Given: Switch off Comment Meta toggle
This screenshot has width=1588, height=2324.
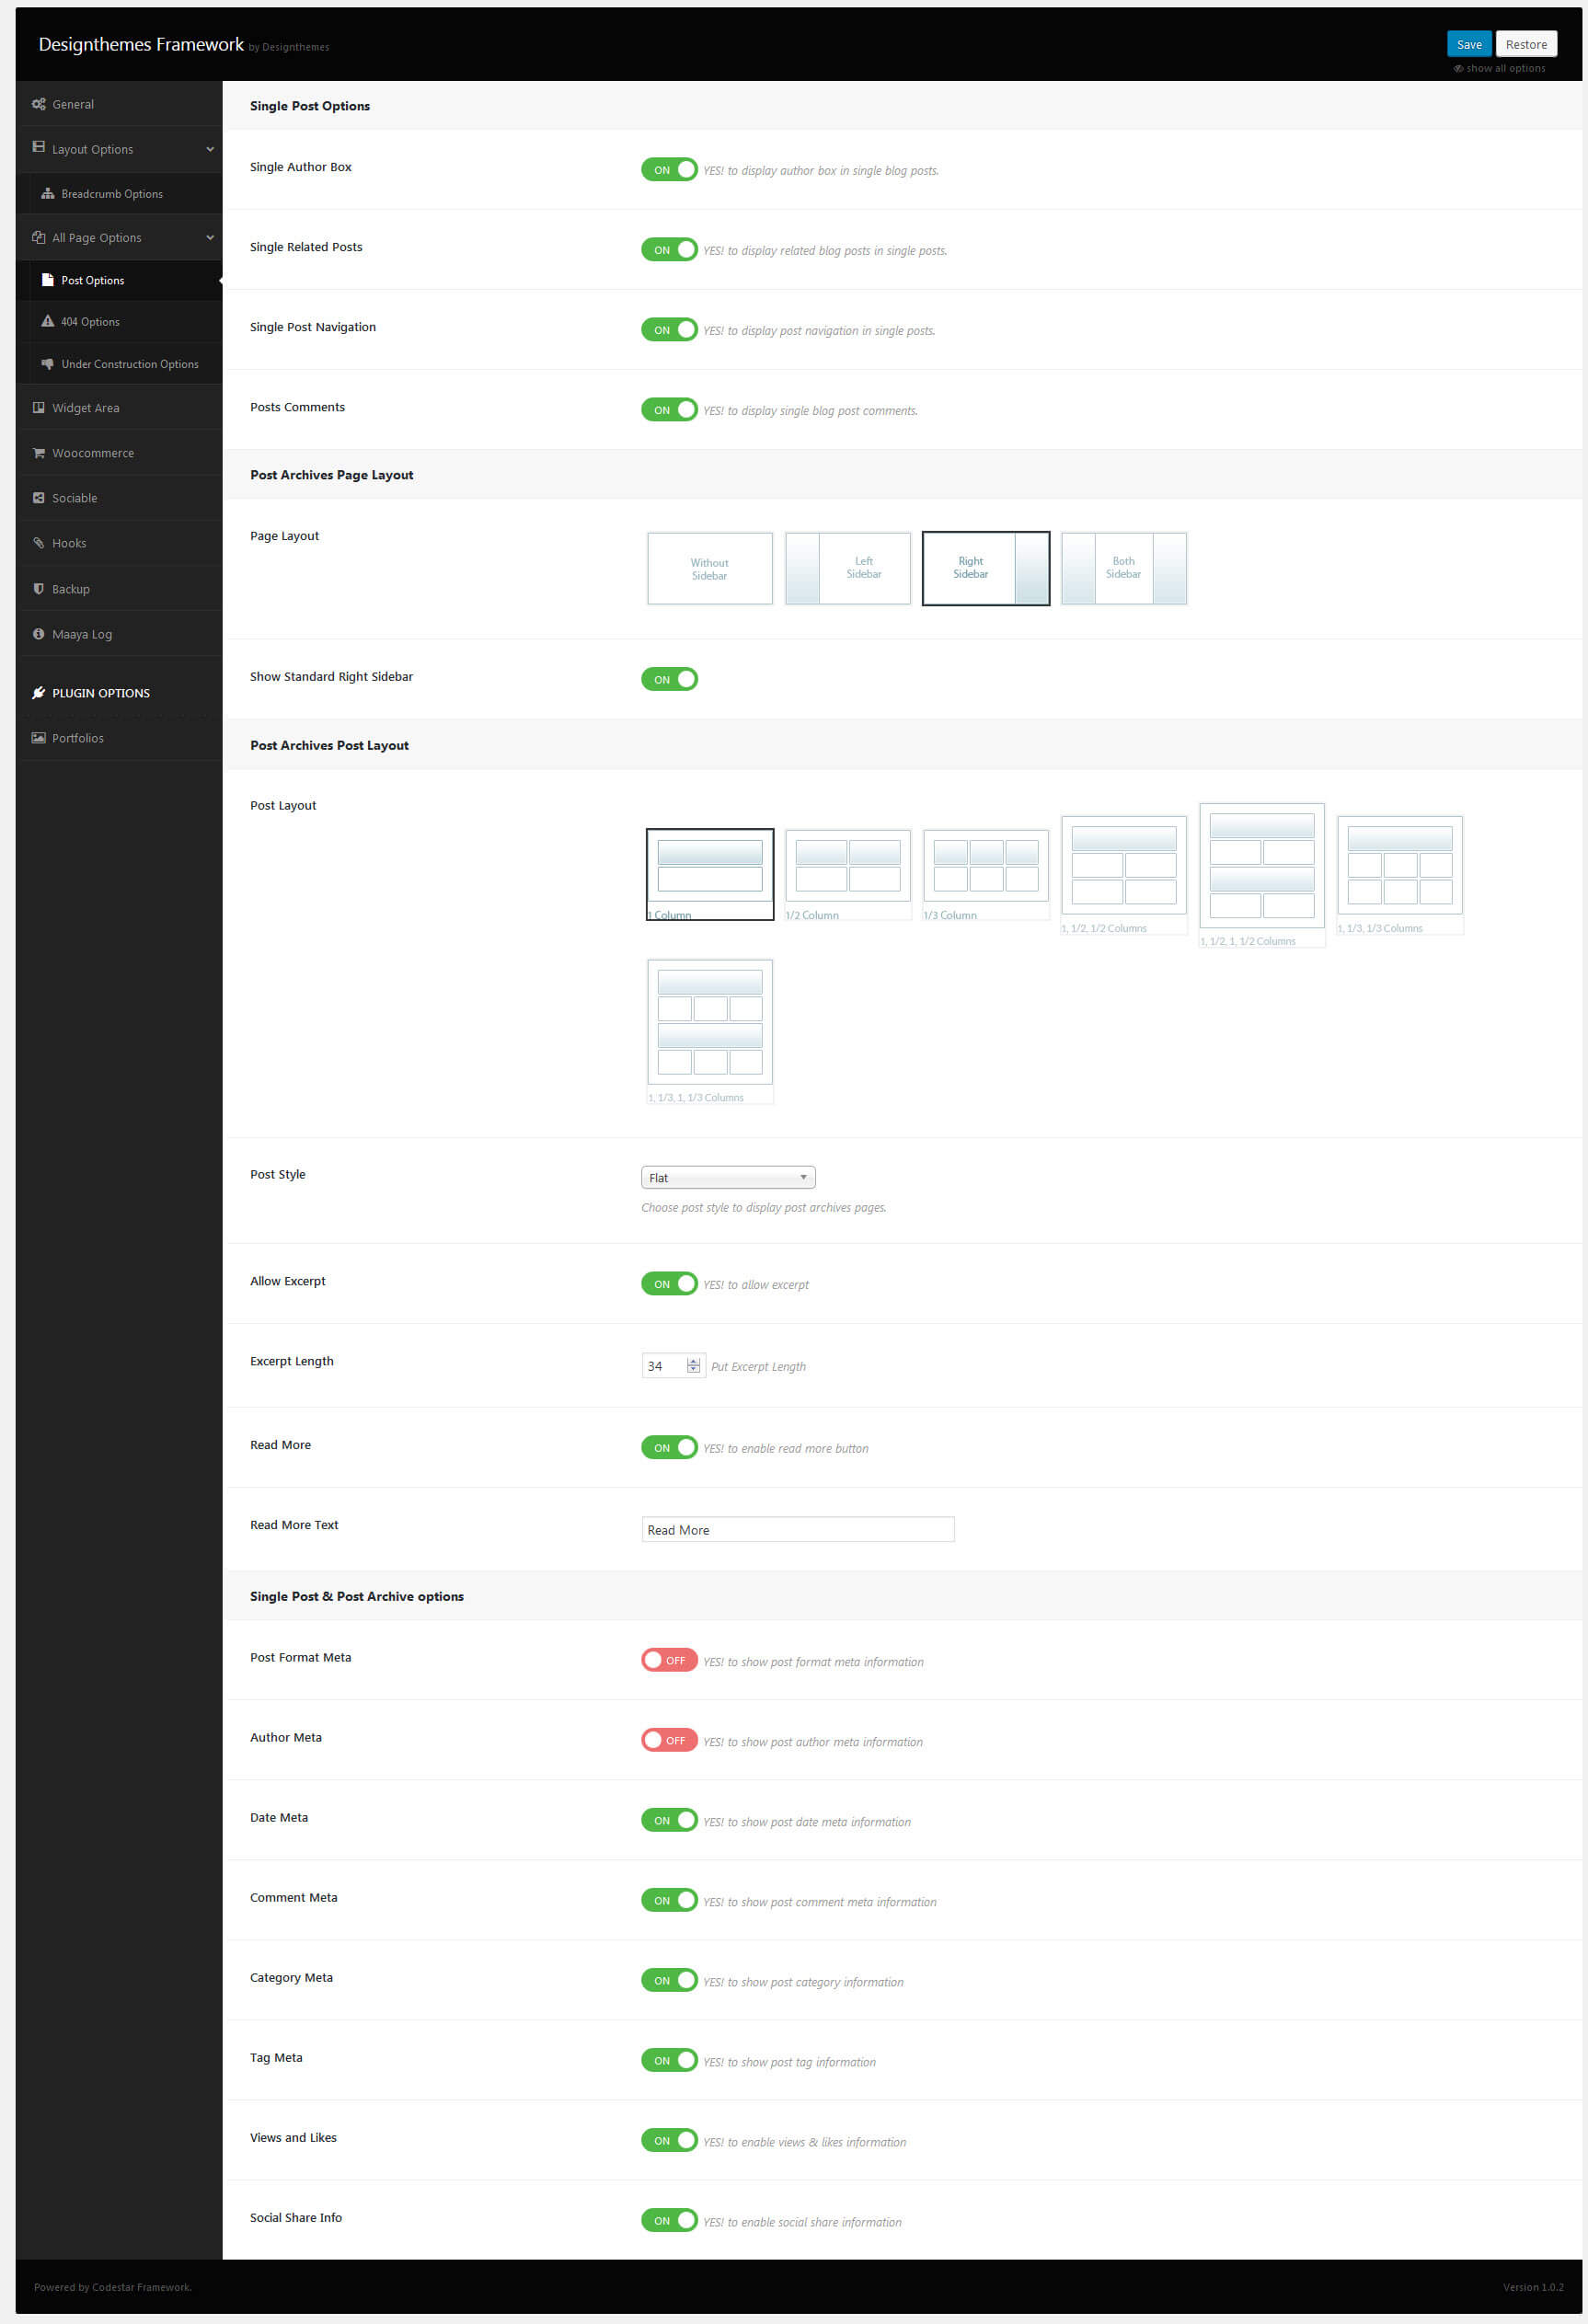Looking at the screenshot, I should pyautogui.click(x=669, y=1900).
